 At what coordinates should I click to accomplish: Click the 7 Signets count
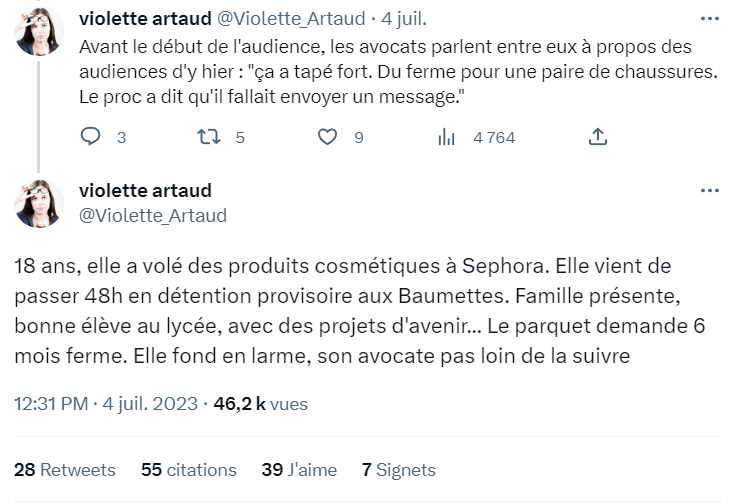398,470
